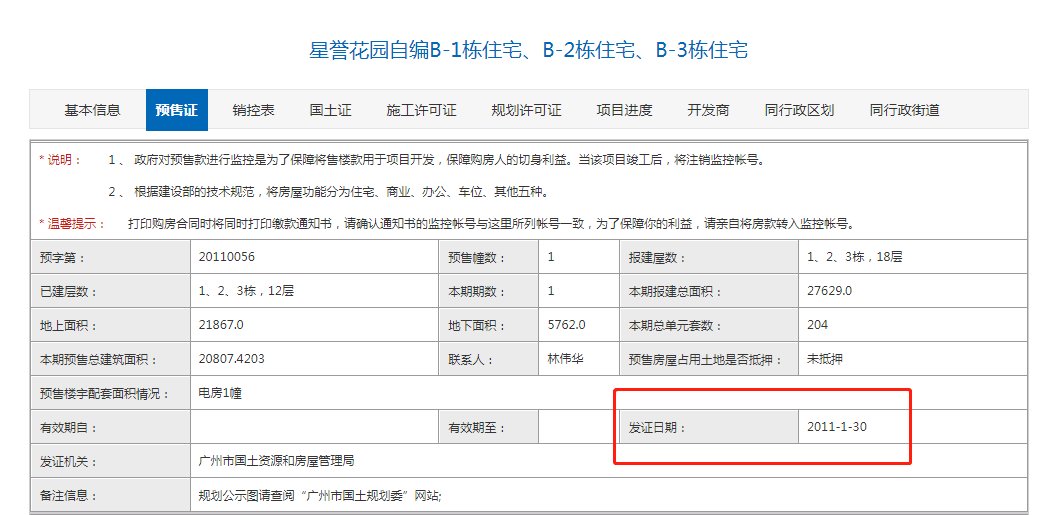Select the value 1、2、3栋，18层
Viewport: 1048px width, 515px height.
(854, 256)
